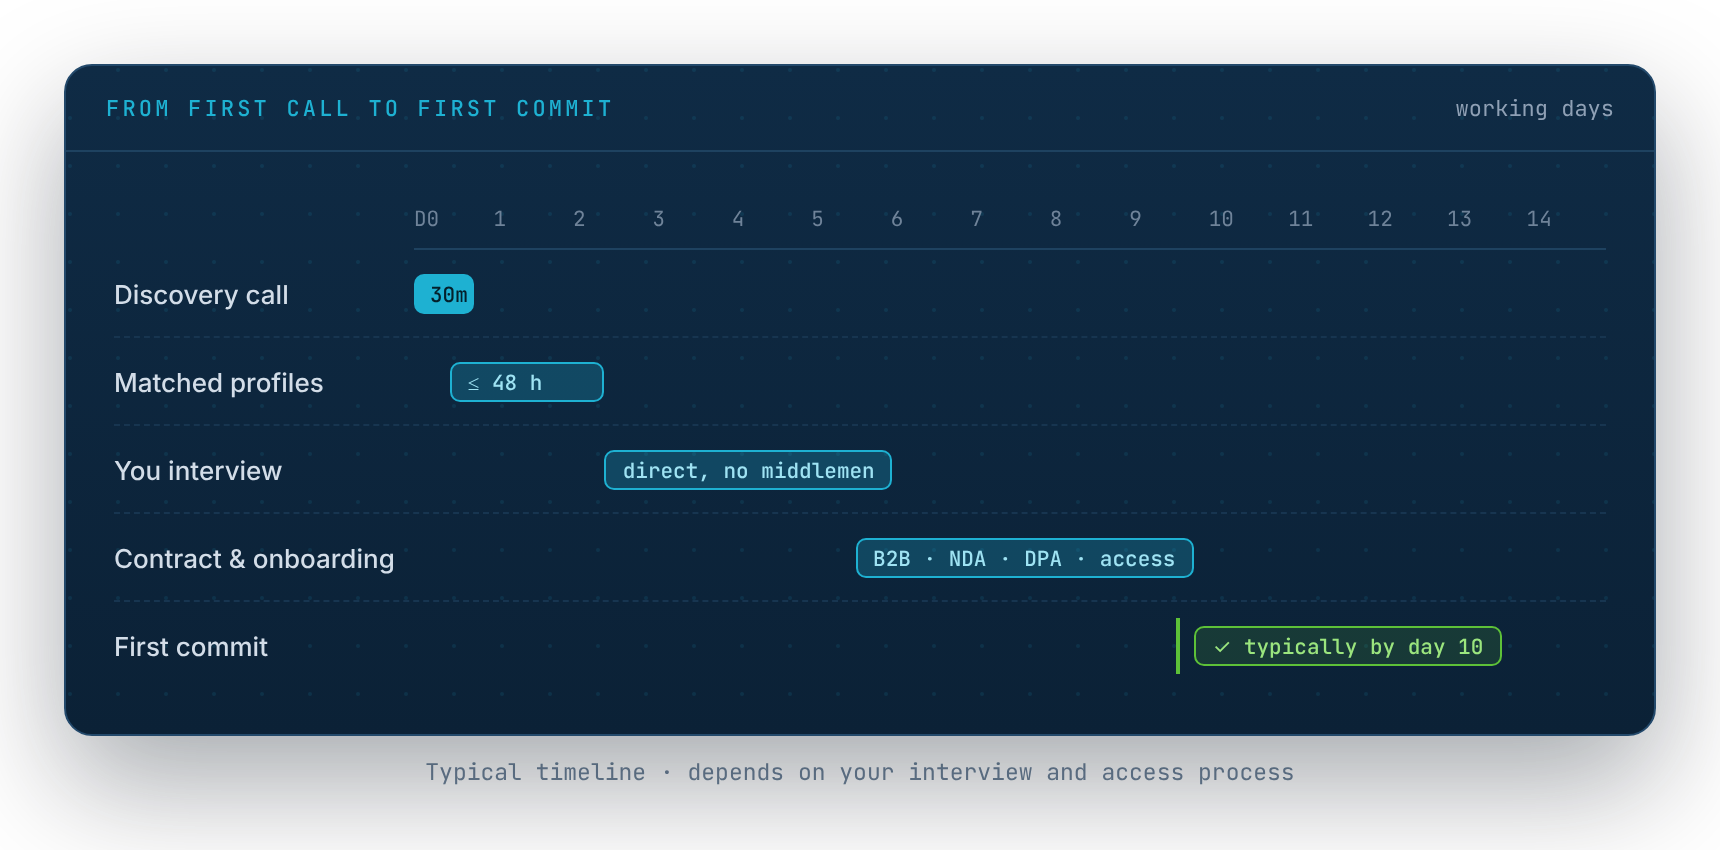The width and height of the screenshot is (1720, 850).
Task: Click the 'Contract & onboarding' row label
Action: pyautogui.click(x=254, y=559)
